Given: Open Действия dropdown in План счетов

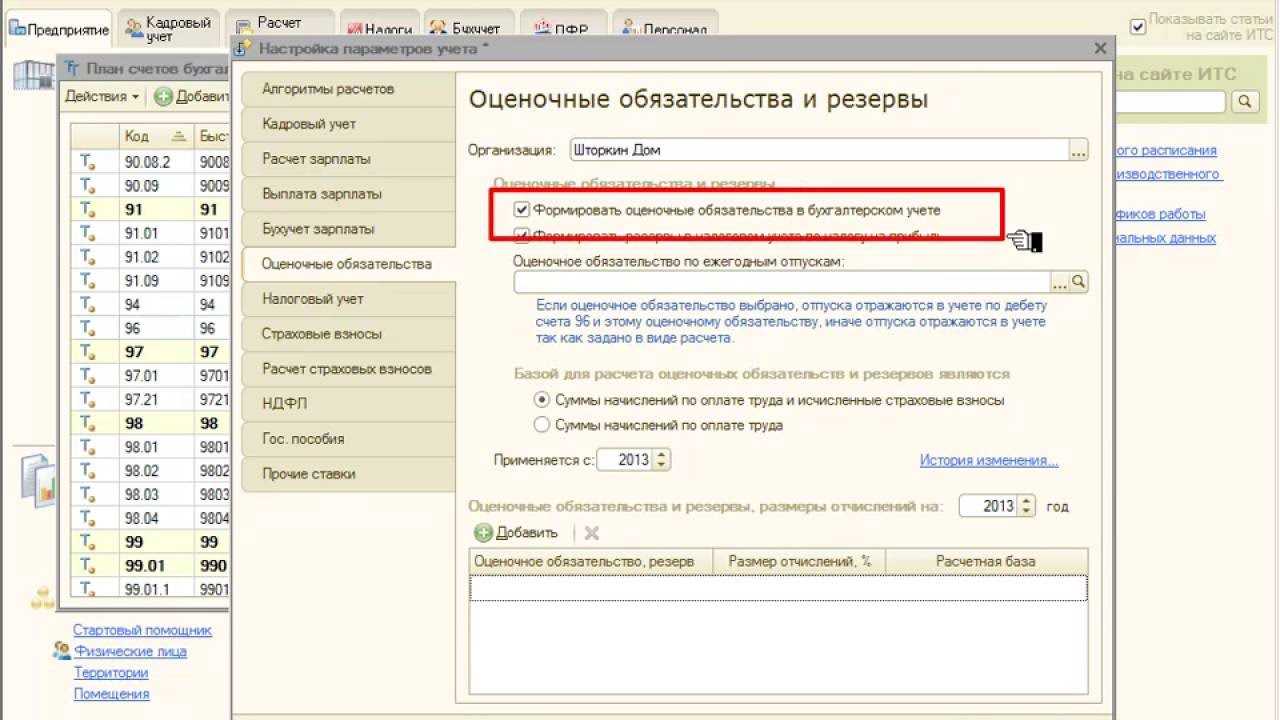Looking at the screenshot, I should (102, 96).
